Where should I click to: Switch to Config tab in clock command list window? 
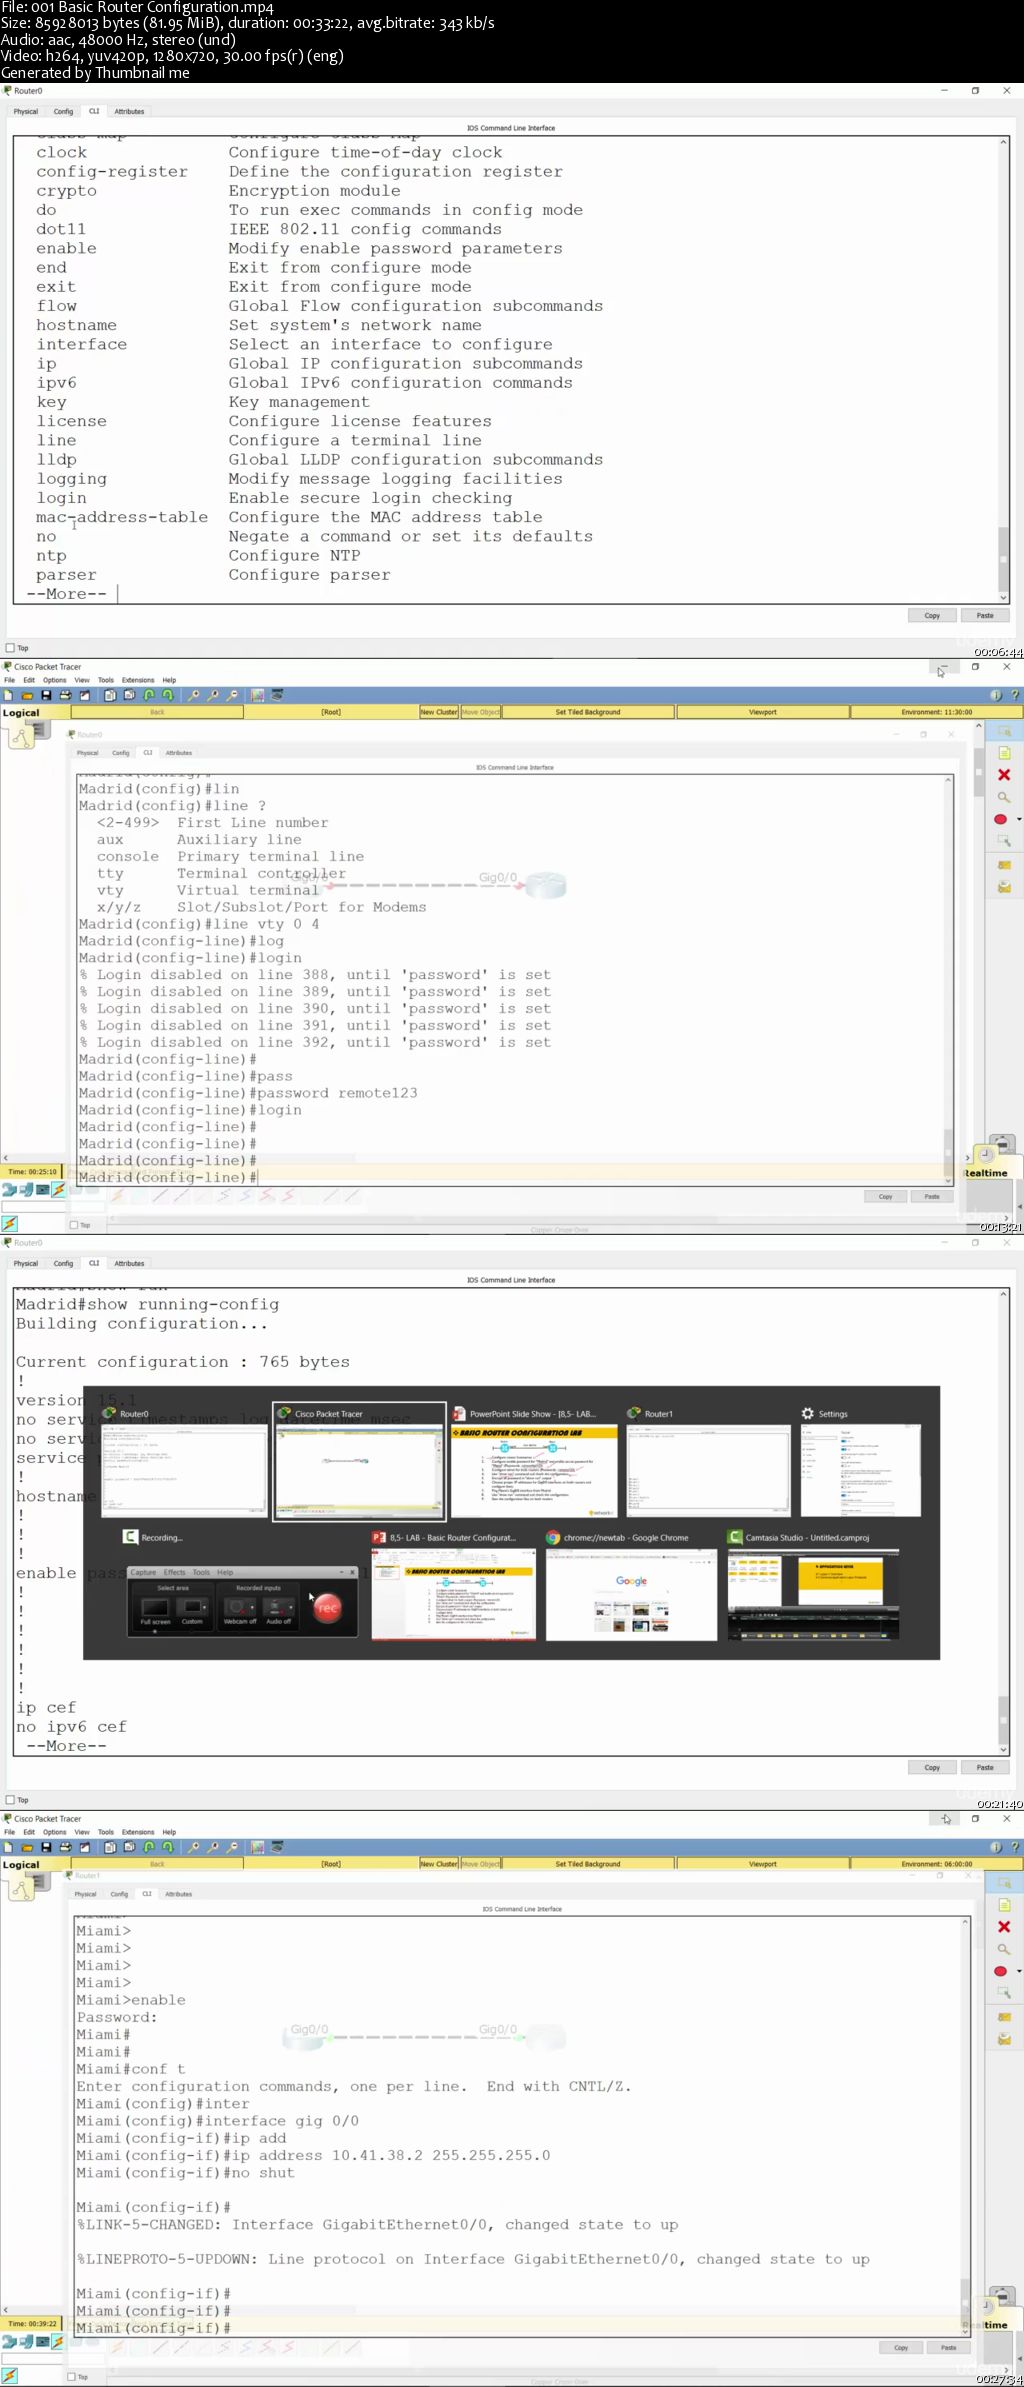click(x=63, y=112)
